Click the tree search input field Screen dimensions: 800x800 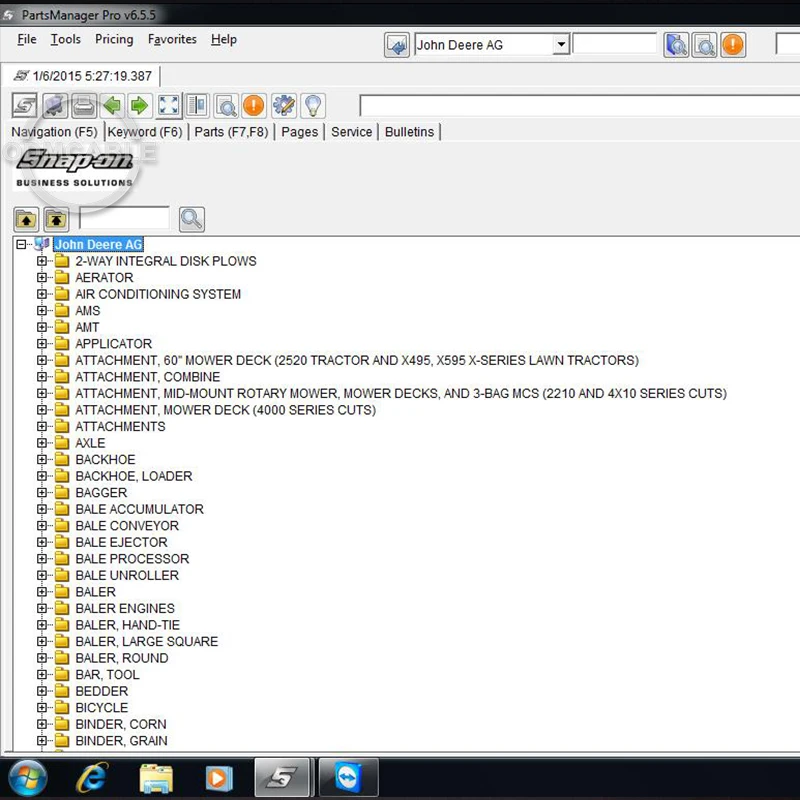tap(124, 218)
